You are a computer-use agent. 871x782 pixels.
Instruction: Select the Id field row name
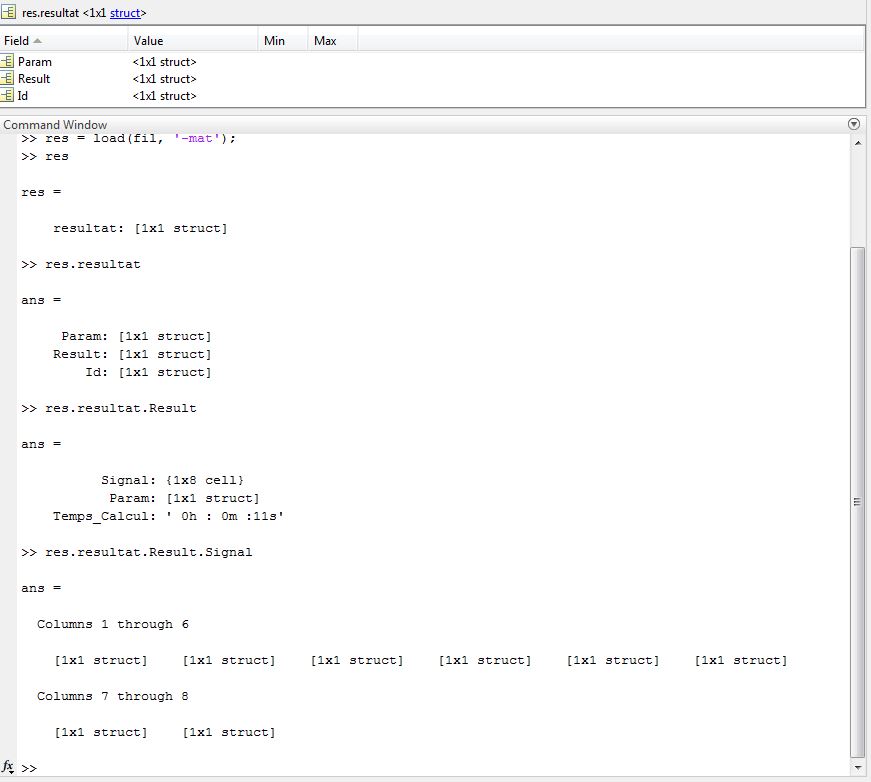pyautogui.click(x=23, y=96)
